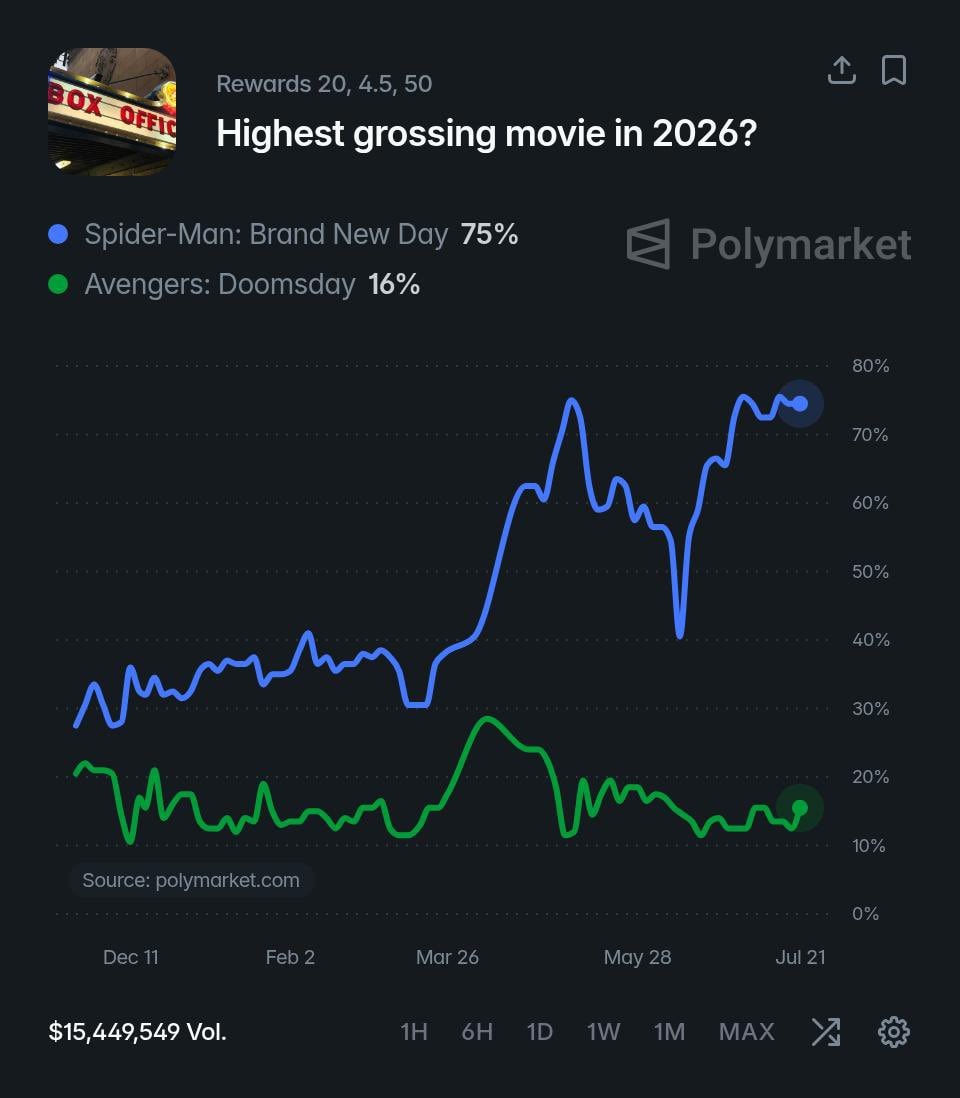This screenshot has height=1098, width=960.
Task: Click the shuffle arrows icon beside MAX
Action: (826, 1032)
